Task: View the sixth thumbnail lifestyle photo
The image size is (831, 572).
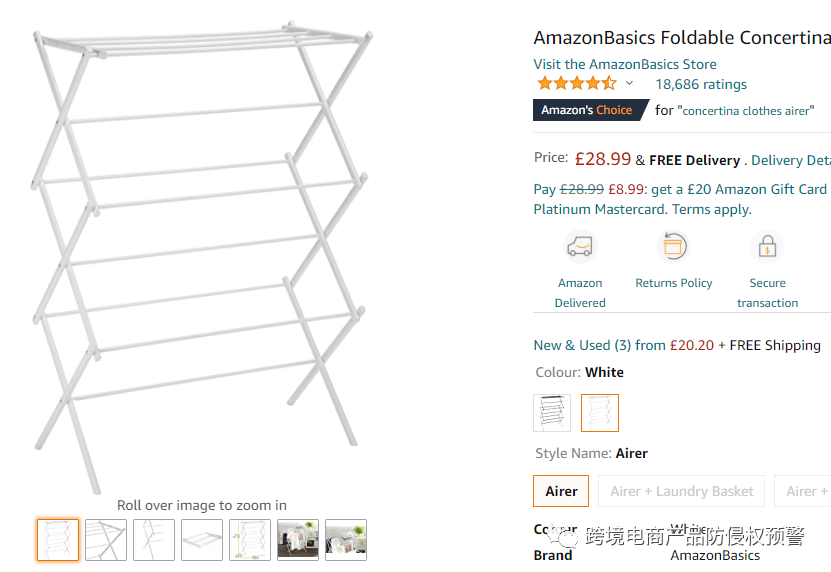Action: coord(298,540)
